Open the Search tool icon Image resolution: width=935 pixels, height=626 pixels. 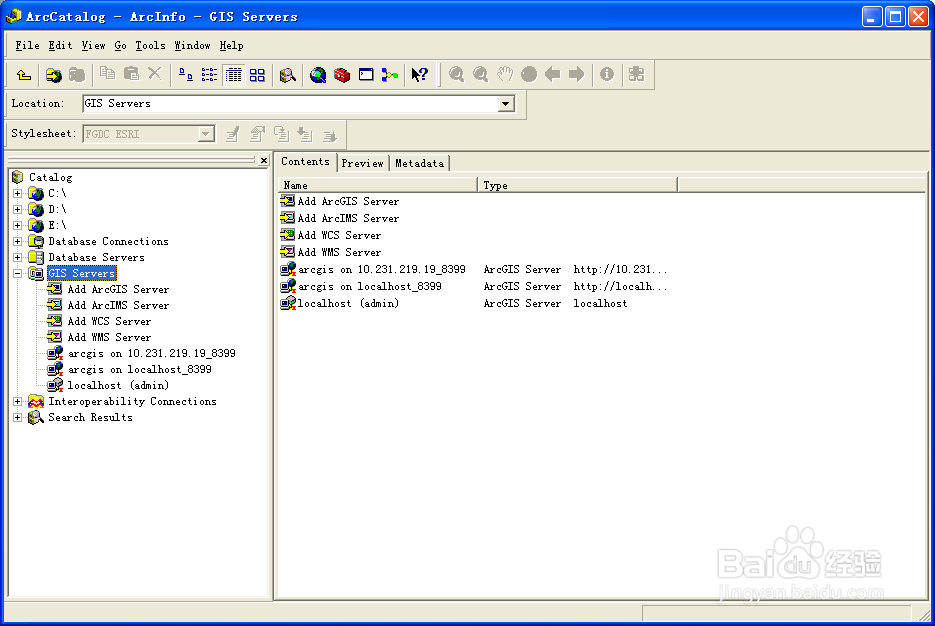(x=287, y=75)
